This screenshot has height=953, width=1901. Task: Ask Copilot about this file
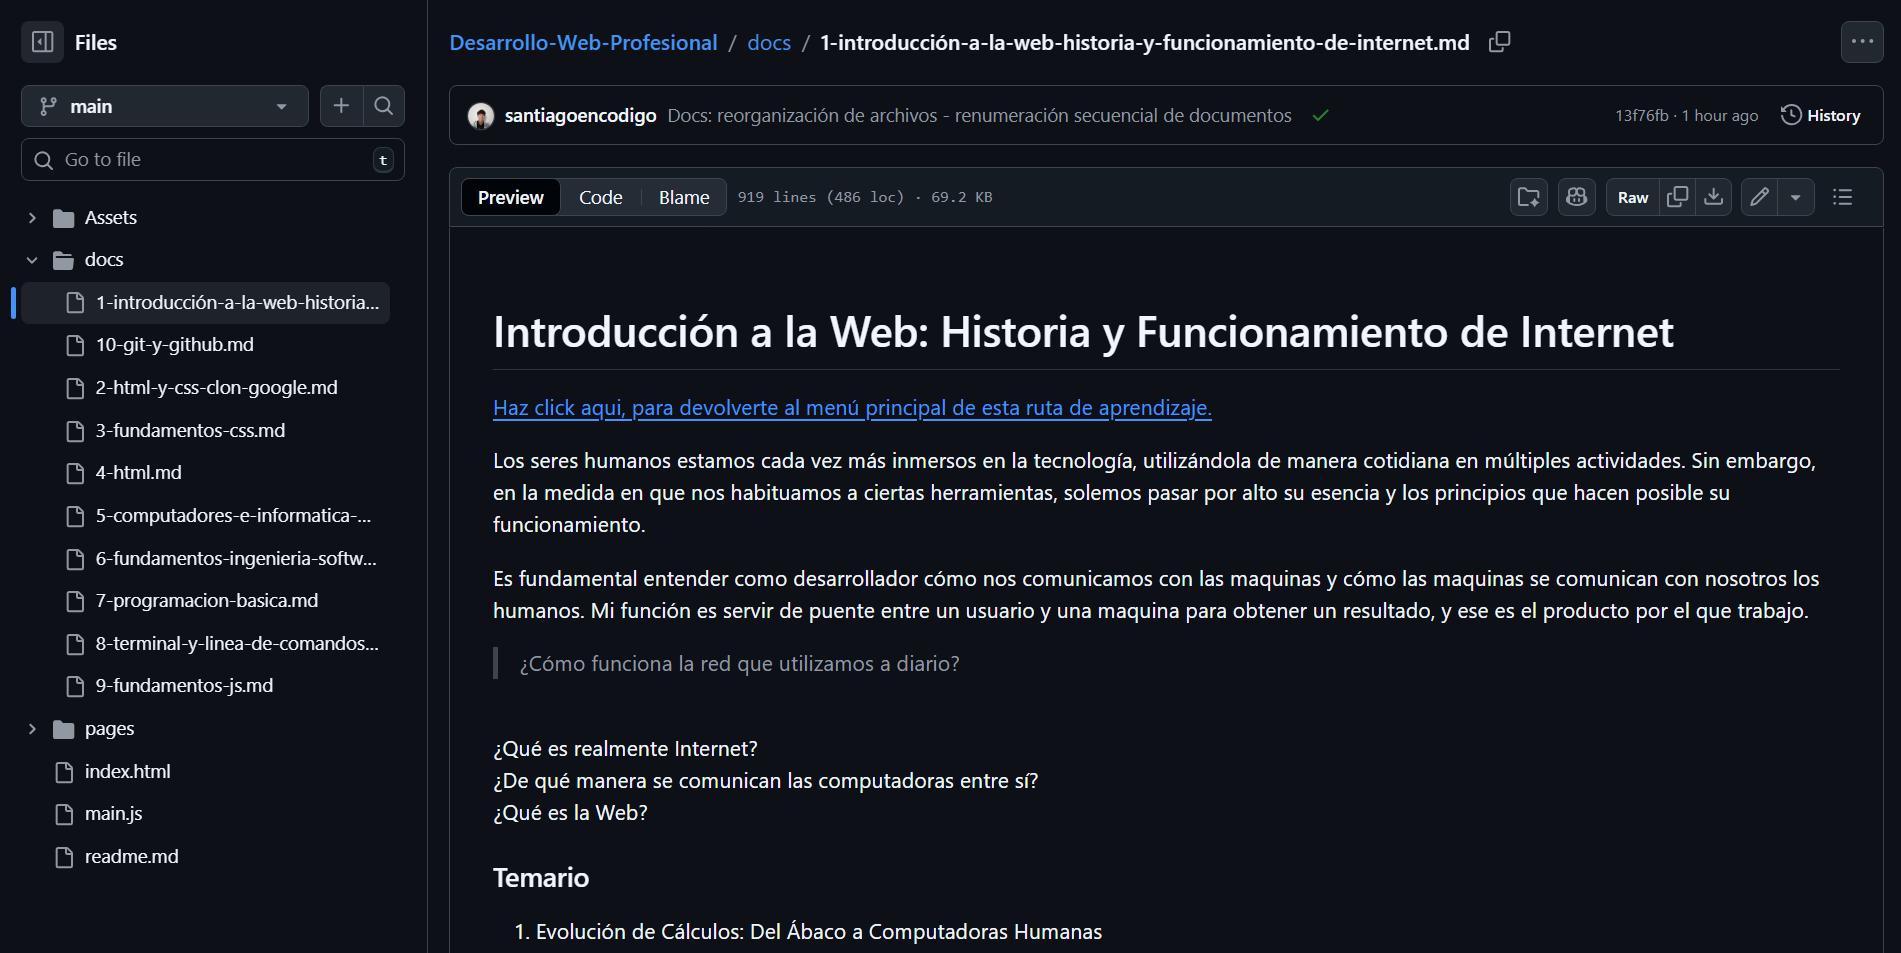click(1577, 197)
